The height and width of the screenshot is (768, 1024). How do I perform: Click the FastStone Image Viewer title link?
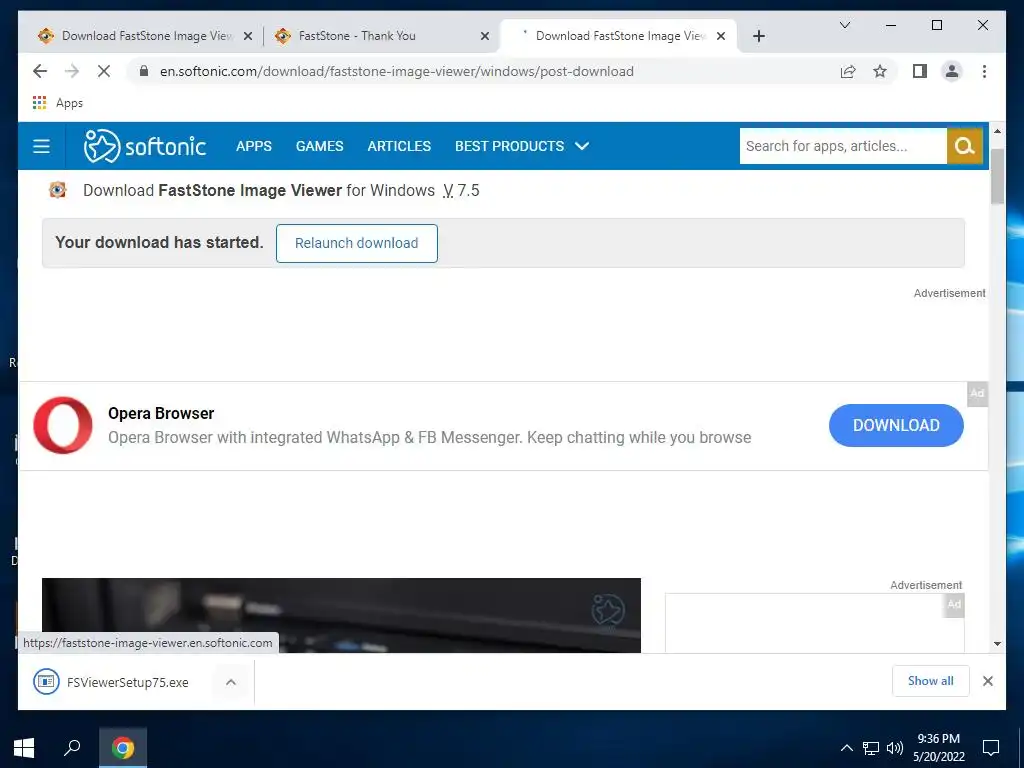pyautogui.click(x=250, y=190)
